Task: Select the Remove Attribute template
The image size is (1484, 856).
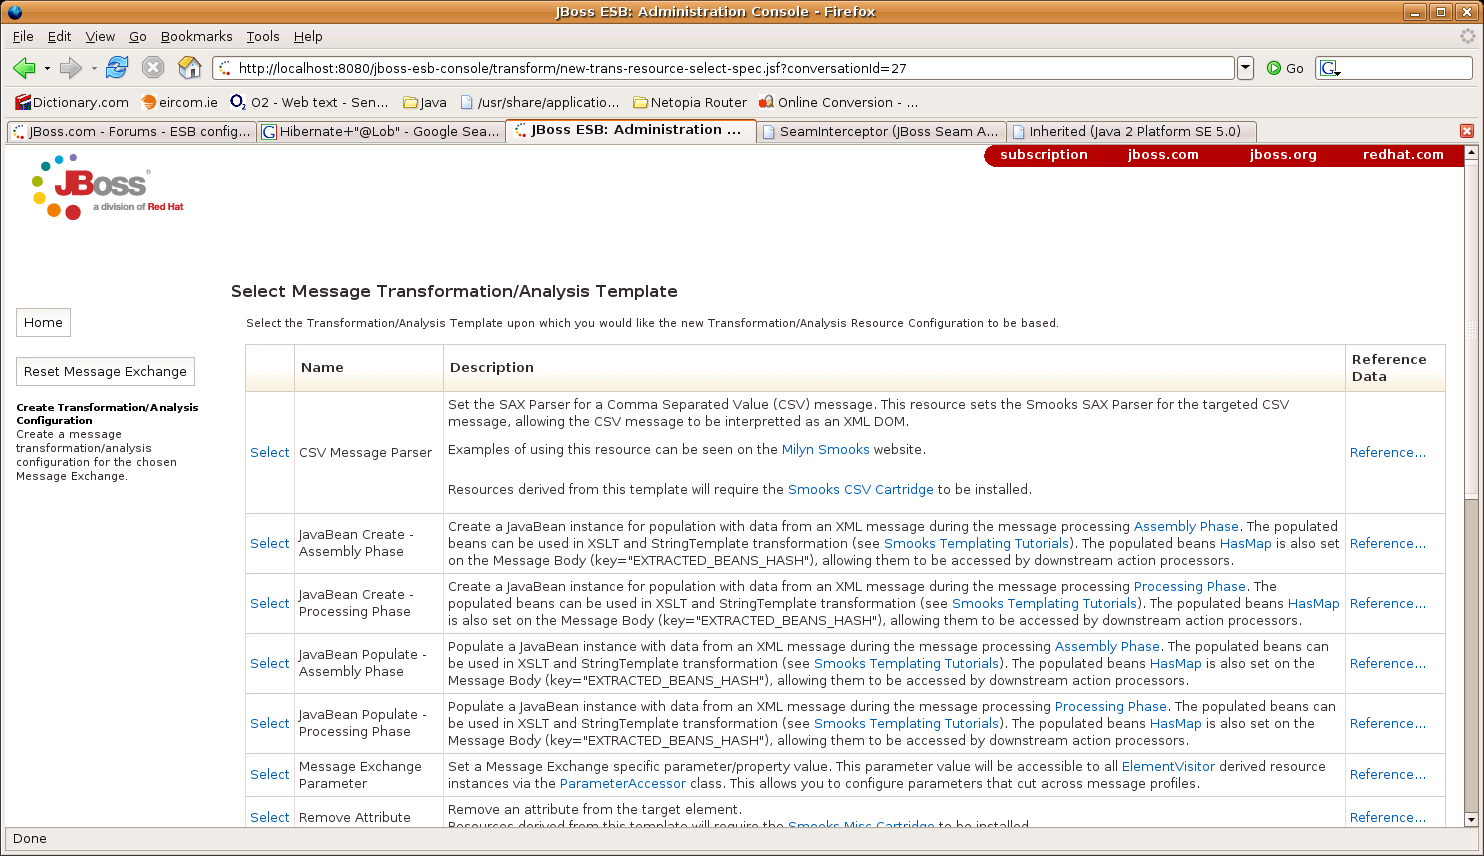Action: 270,817
